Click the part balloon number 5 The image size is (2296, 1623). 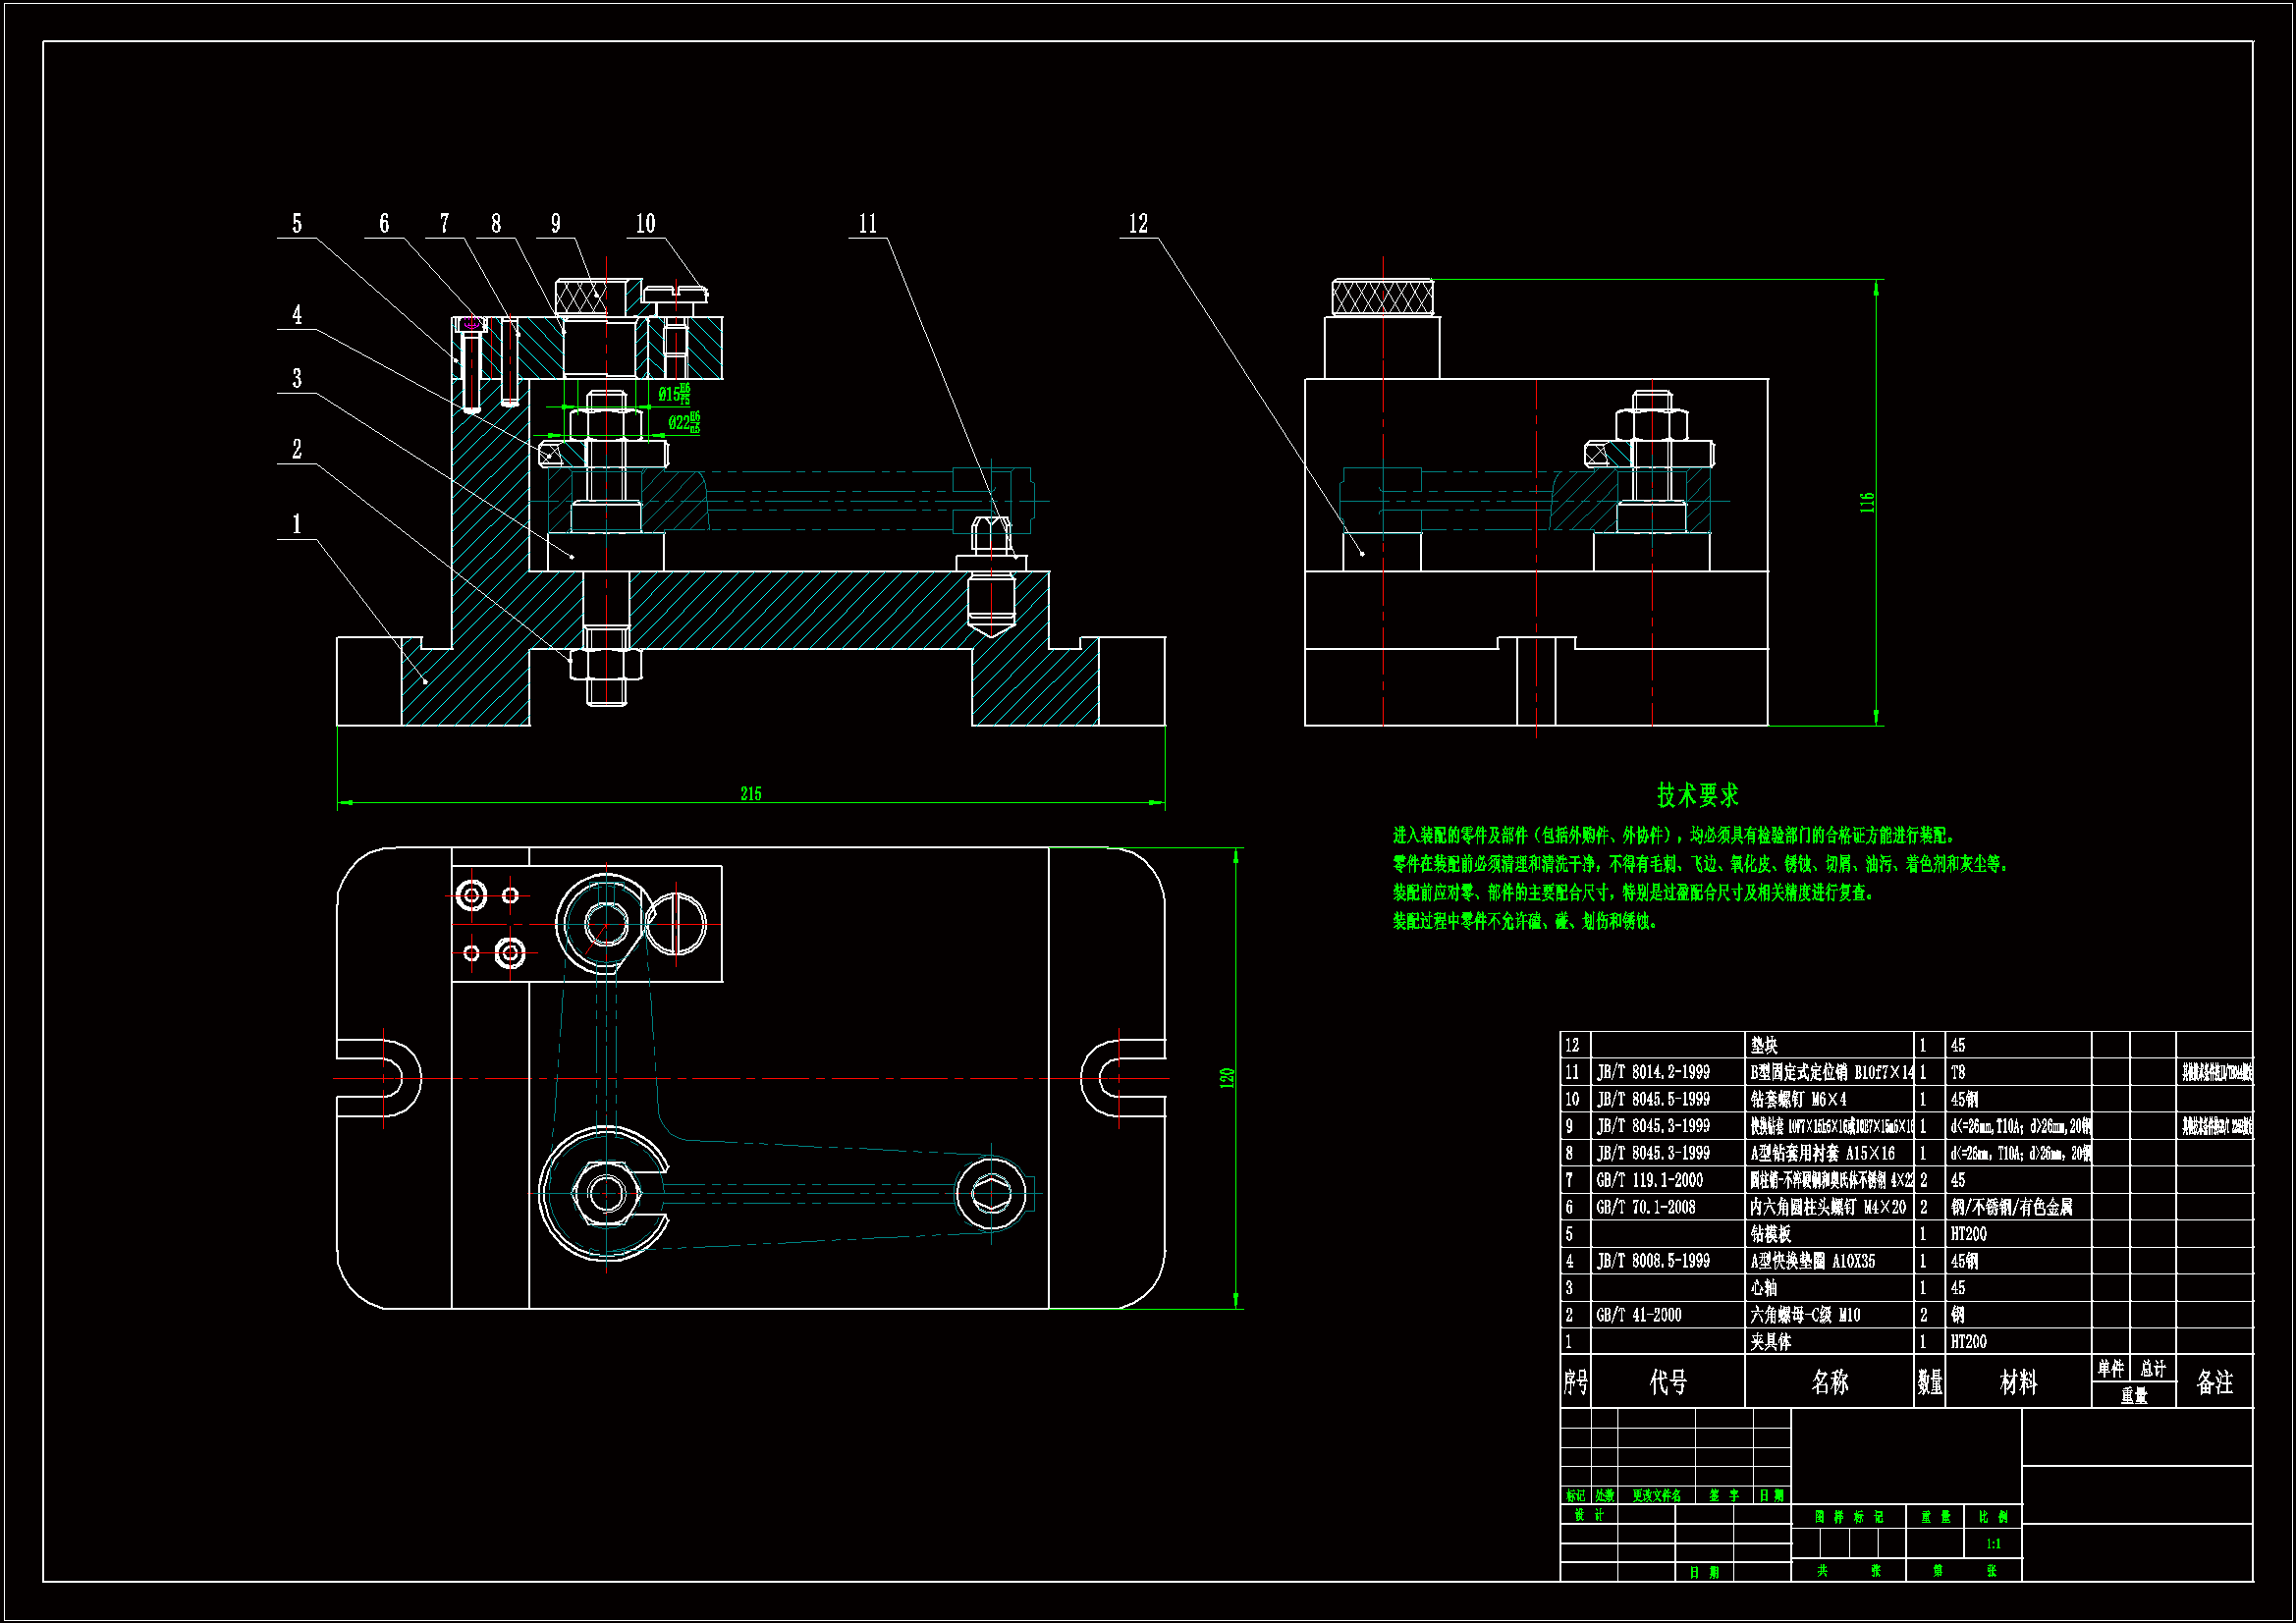(x=296, y=224)
